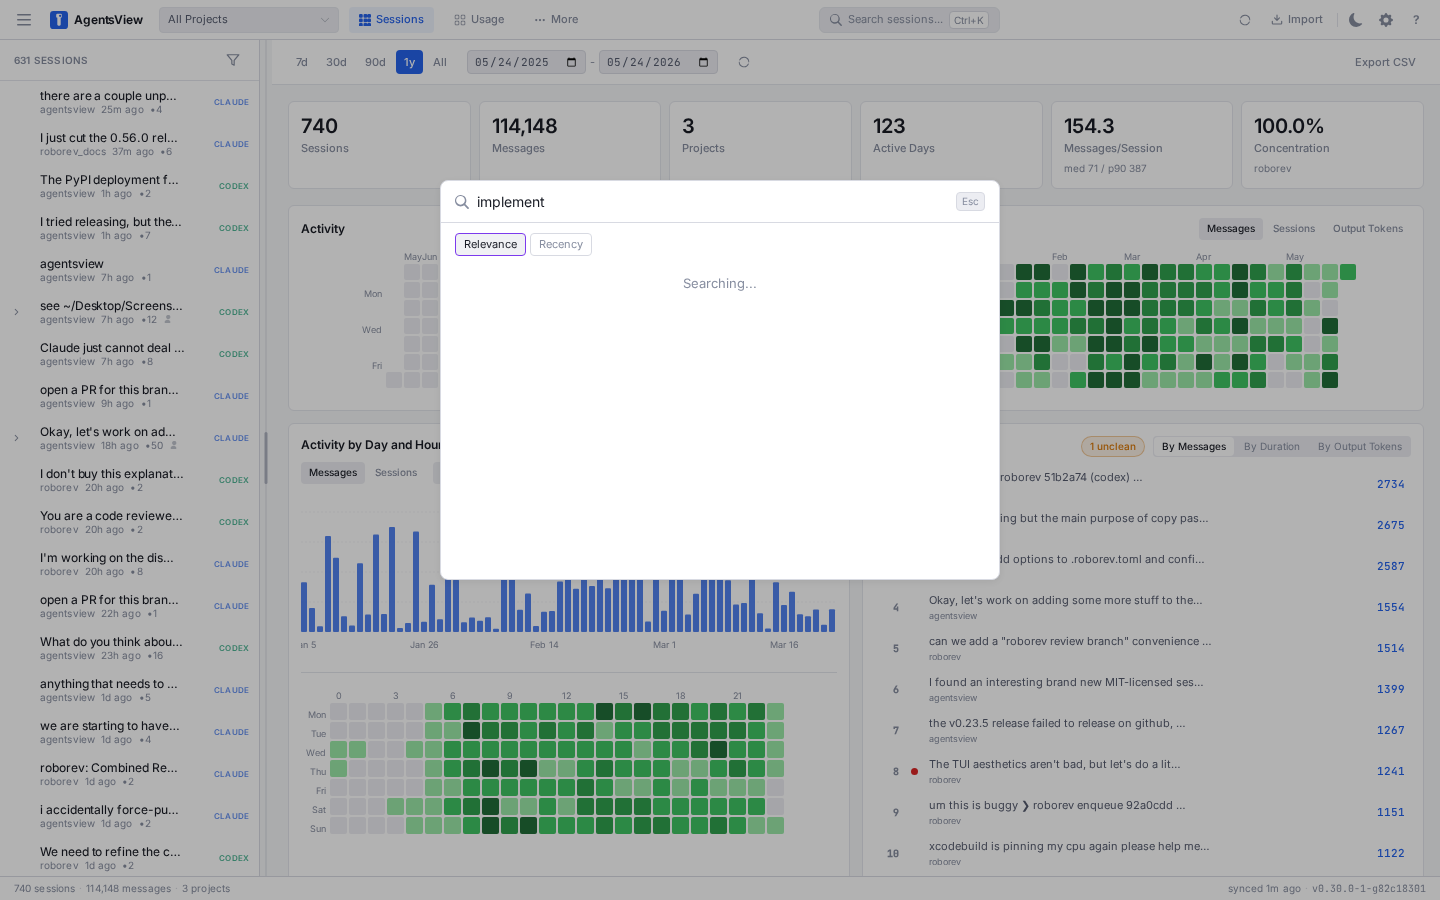The height and width of the screenshot is (900, 1440).
Task: Click the red status dot on rank 8
Action: click(914, 772)
